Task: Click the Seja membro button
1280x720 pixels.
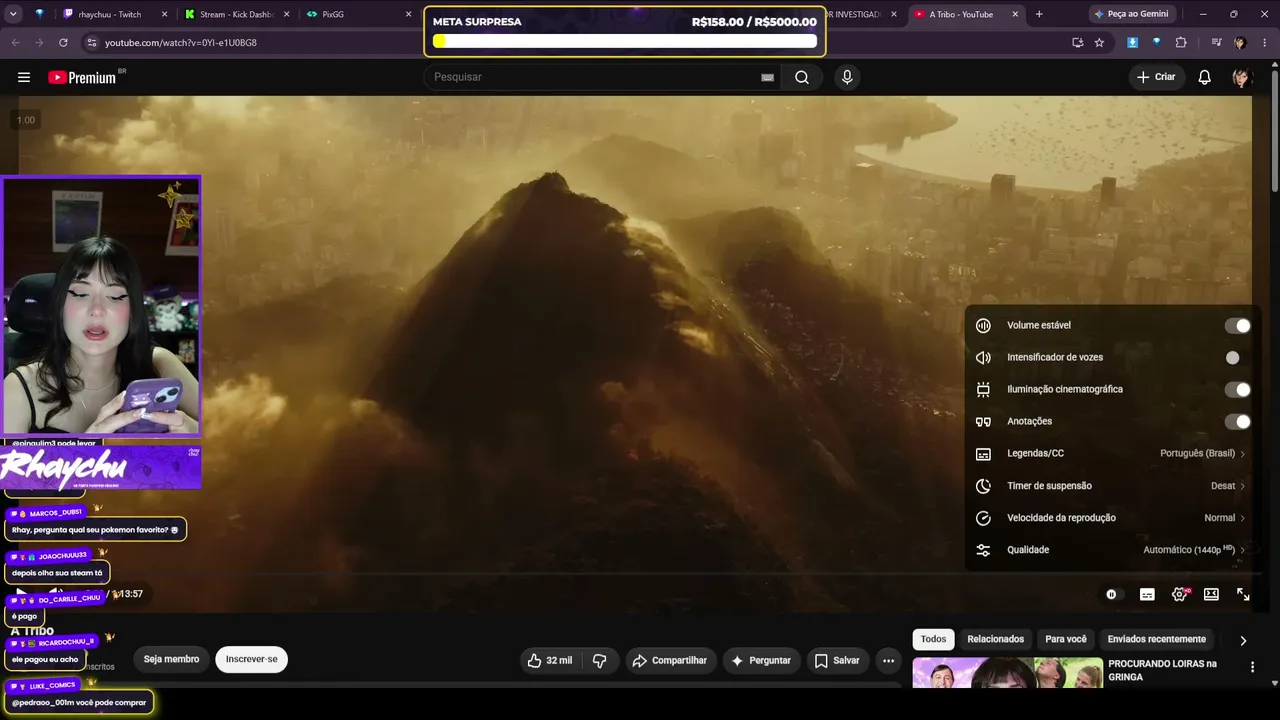Action: click(171, 660)
